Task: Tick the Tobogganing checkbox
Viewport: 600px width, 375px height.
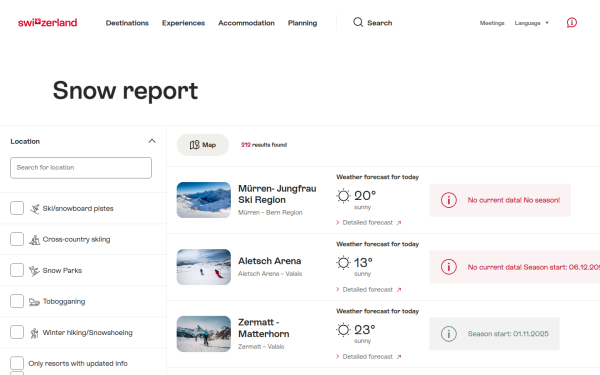Action: (x=17, y=301)
